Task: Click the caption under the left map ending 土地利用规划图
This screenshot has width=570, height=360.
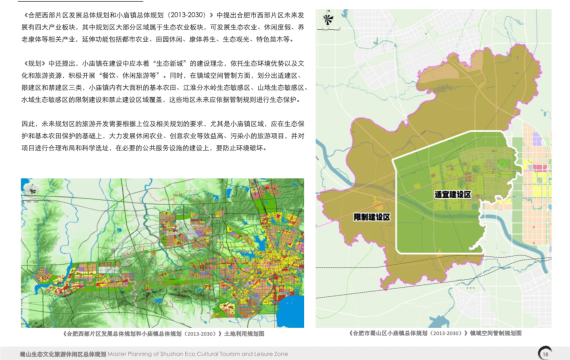Action: (x=163, y=334)
